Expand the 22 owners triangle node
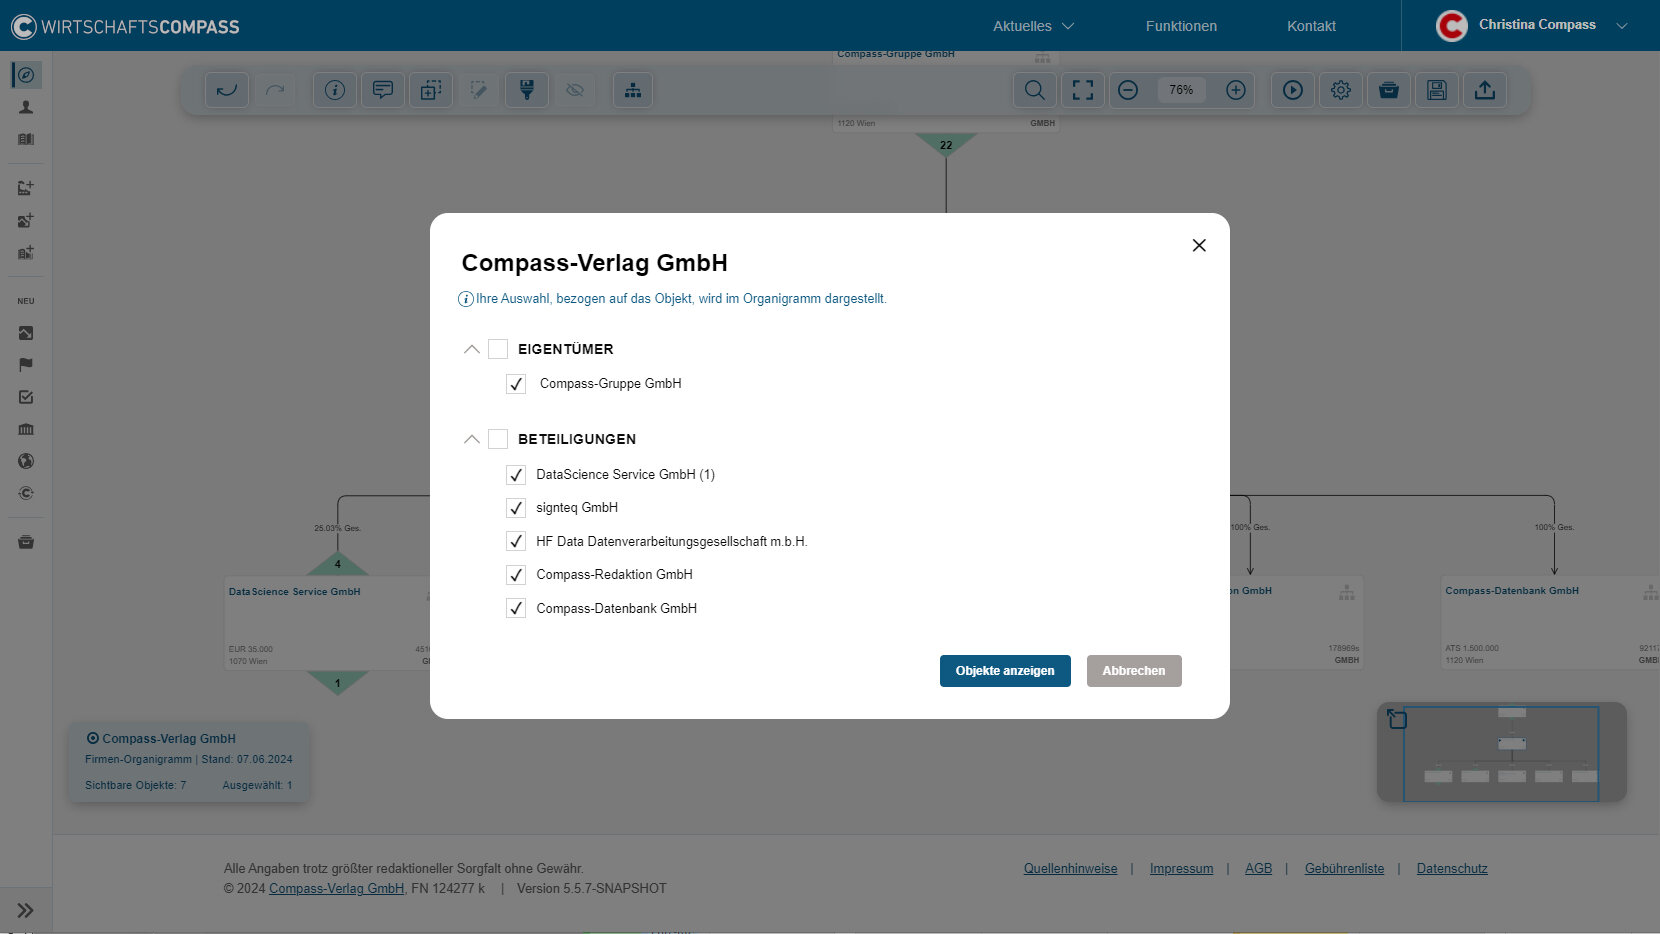 click(946, 145)
